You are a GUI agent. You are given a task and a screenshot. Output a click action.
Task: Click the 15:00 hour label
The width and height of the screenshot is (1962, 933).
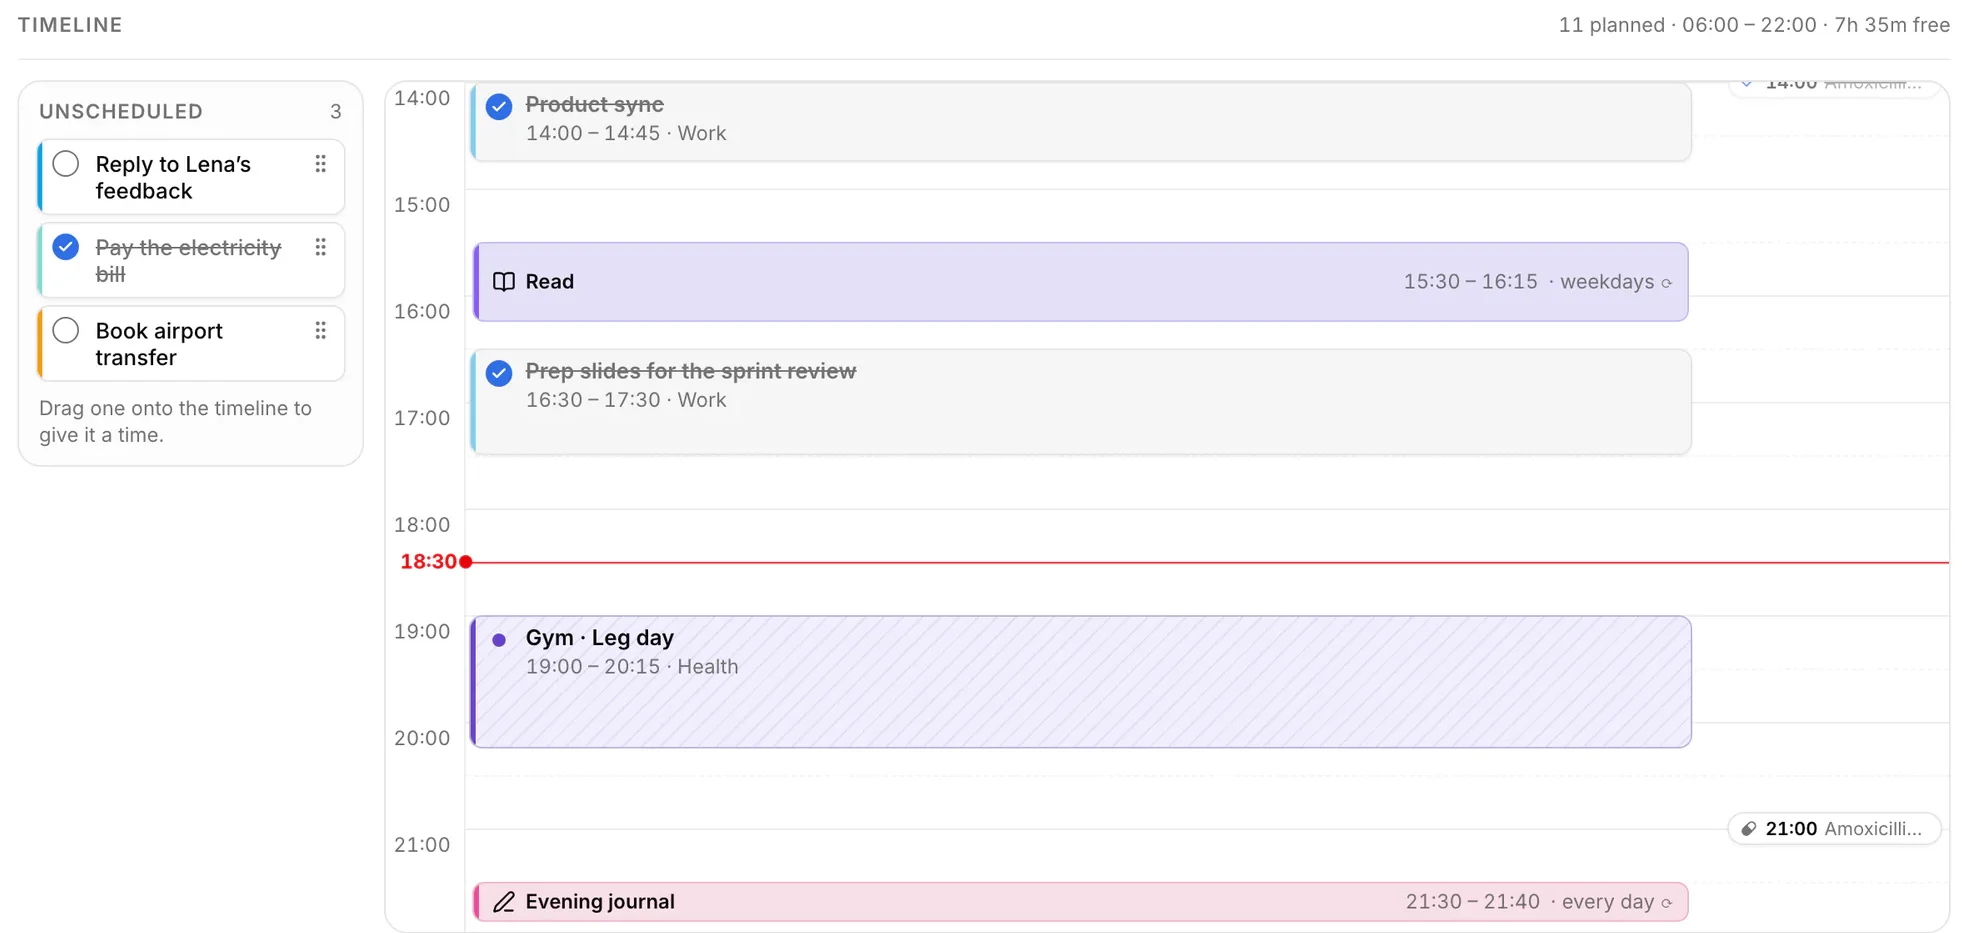tap(422, 205)
